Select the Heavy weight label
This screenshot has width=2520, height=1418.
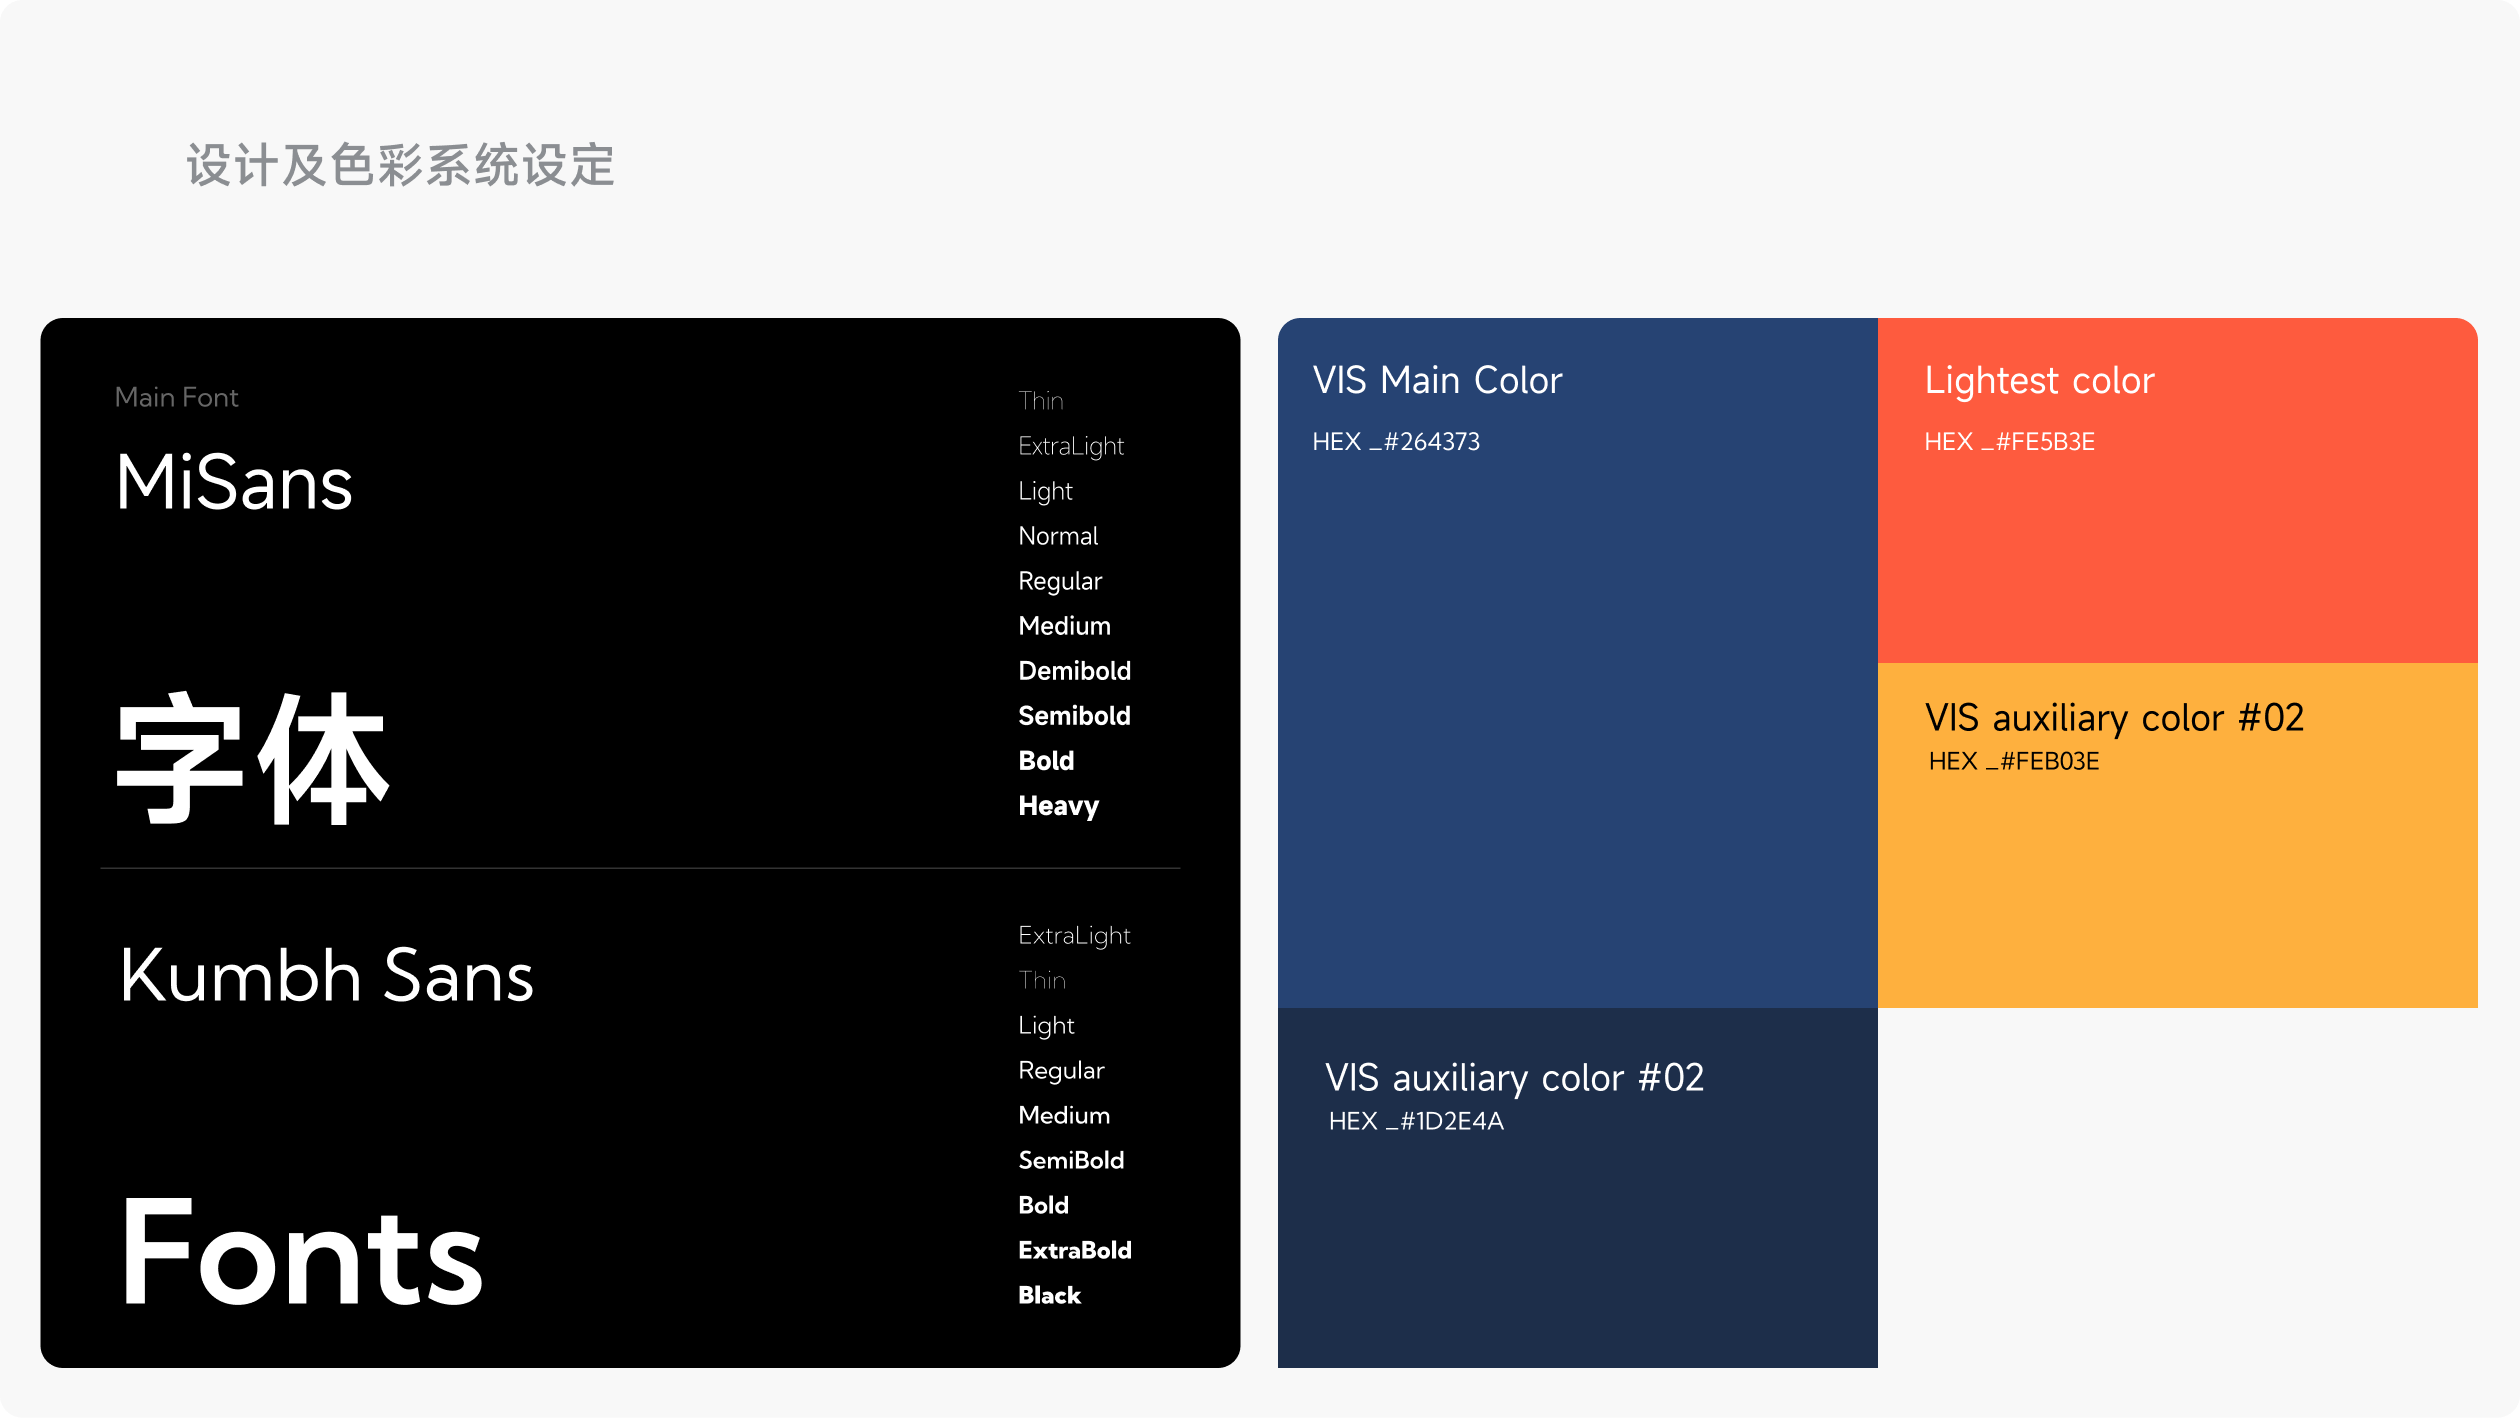[x=1058, y=806]
